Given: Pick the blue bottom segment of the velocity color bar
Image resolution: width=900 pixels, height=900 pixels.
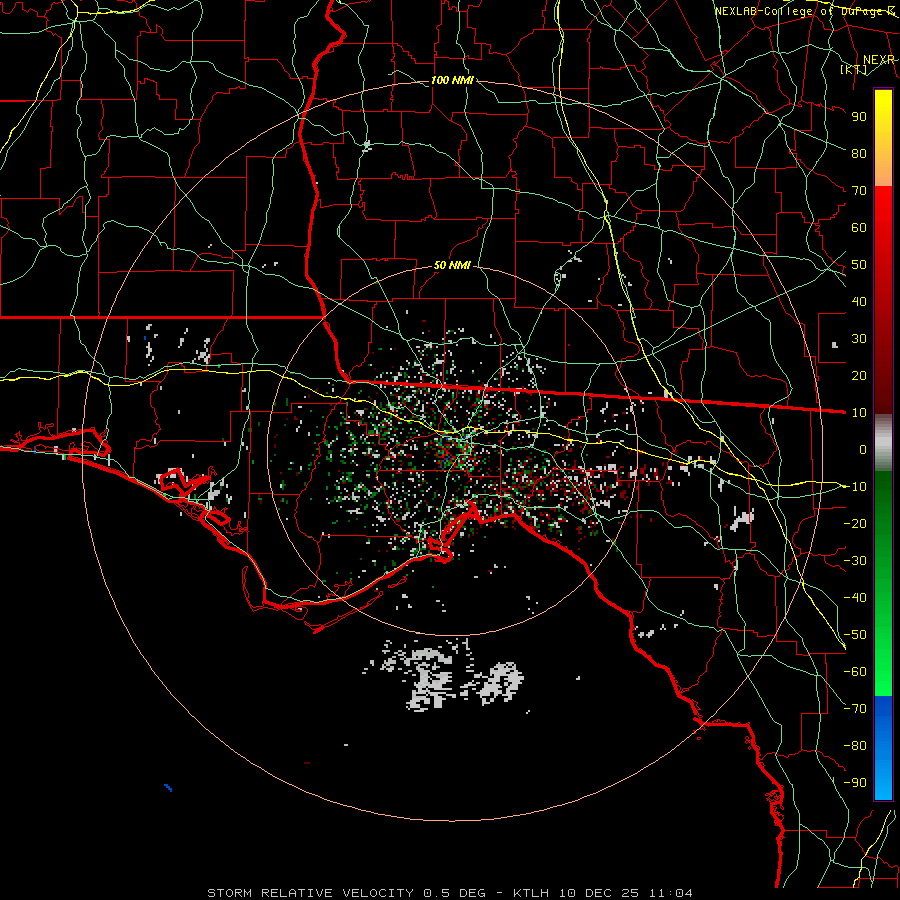Looking at the screenshot, I should [883, 748].
